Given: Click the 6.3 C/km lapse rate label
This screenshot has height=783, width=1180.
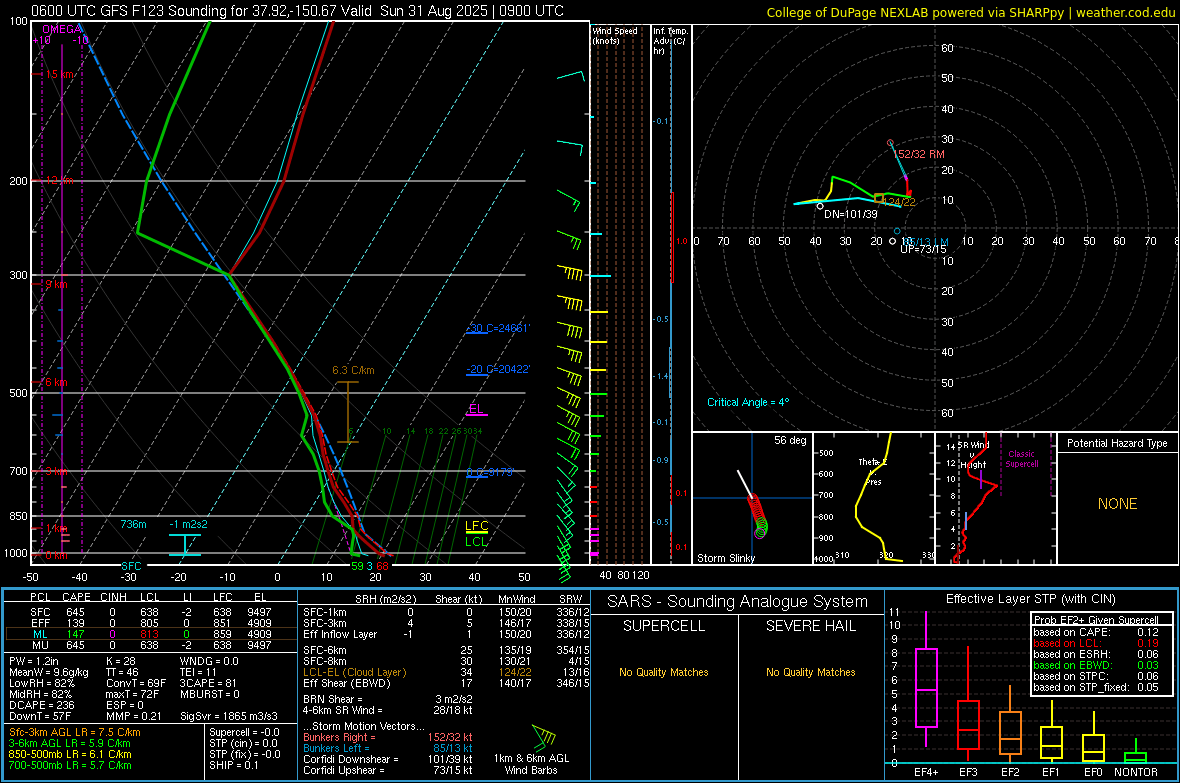Looking at the screenshot, I should [353, 370].
